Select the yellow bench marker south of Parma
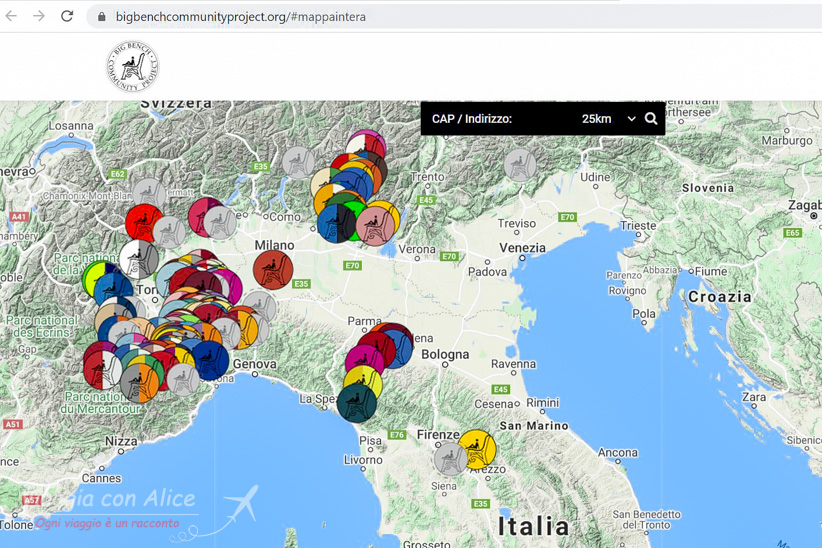Image resolution: width=822 pixels, height=548 pixels. pos(365,379)
